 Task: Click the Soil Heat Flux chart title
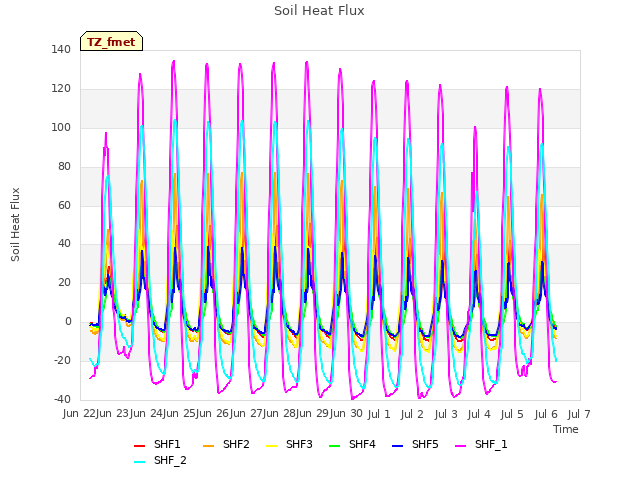pyautogui.click(x=319, y=11)
